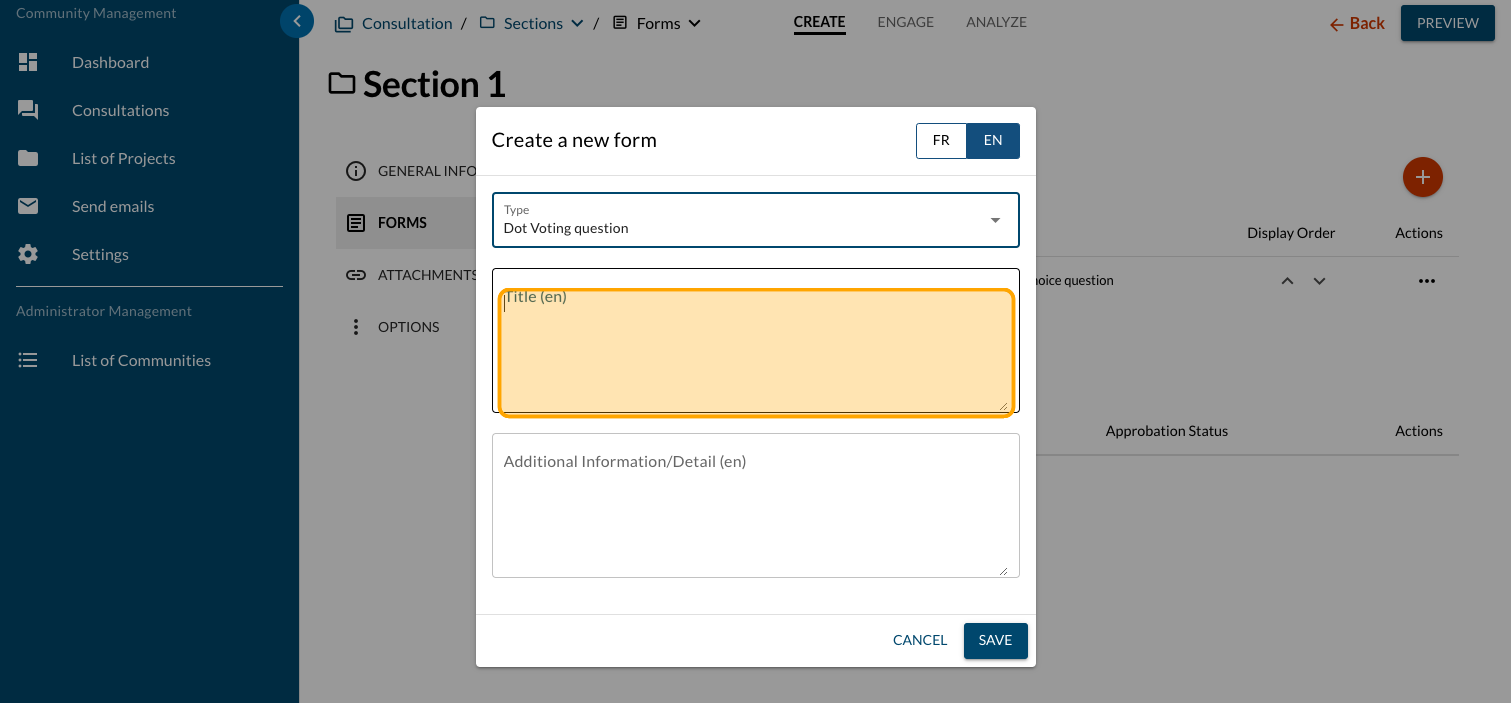Screen dimensions: 1511x703
Task: Click CANCEL to dismiss the form
Action: tap(919, 640)
